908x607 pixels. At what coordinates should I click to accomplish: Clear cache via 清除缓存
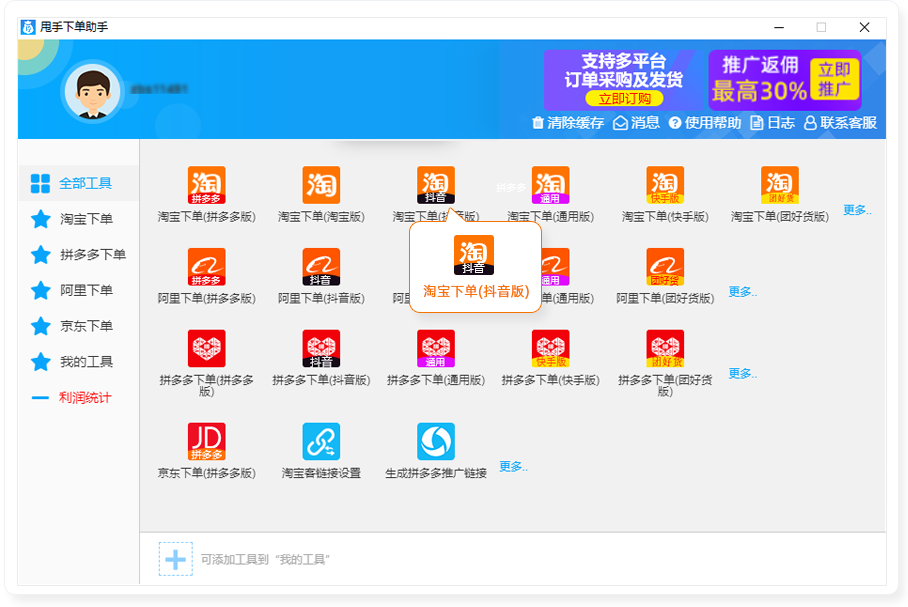[568, 123]
